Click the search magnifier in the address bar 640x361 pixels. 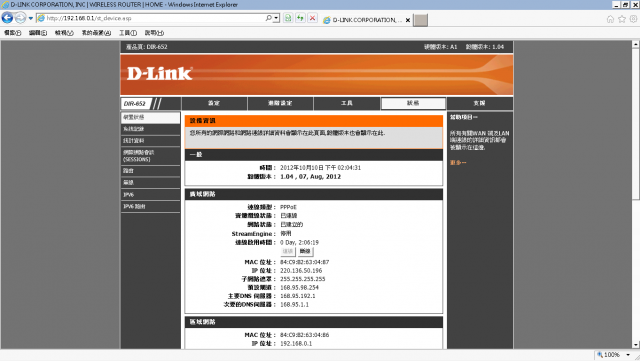pos(268,18)
